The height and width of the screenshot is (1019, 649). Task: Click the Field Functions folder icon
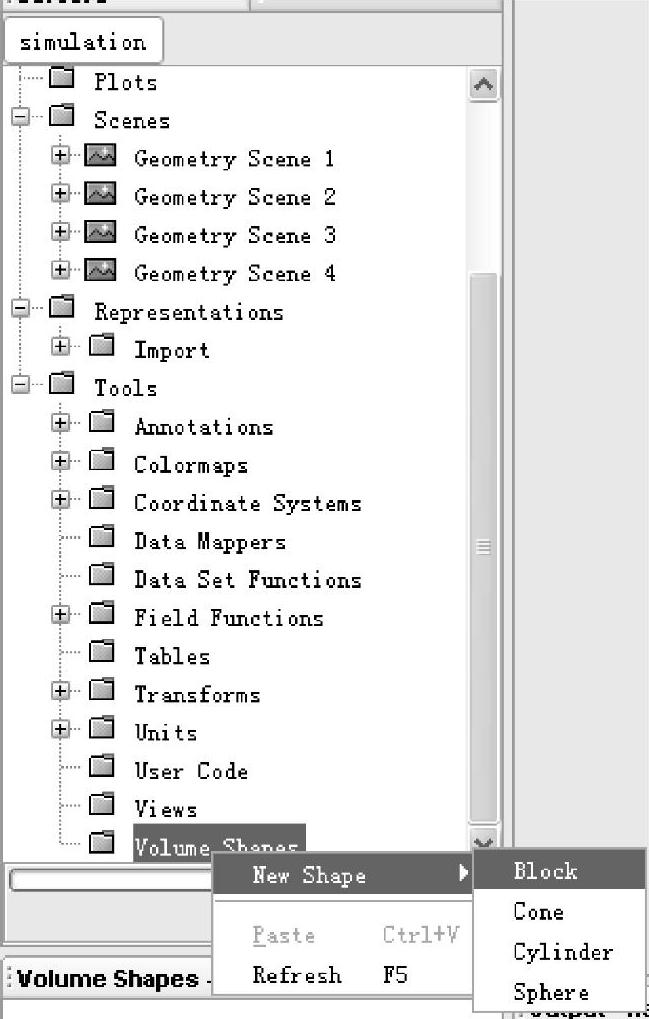tap(102, 615)
